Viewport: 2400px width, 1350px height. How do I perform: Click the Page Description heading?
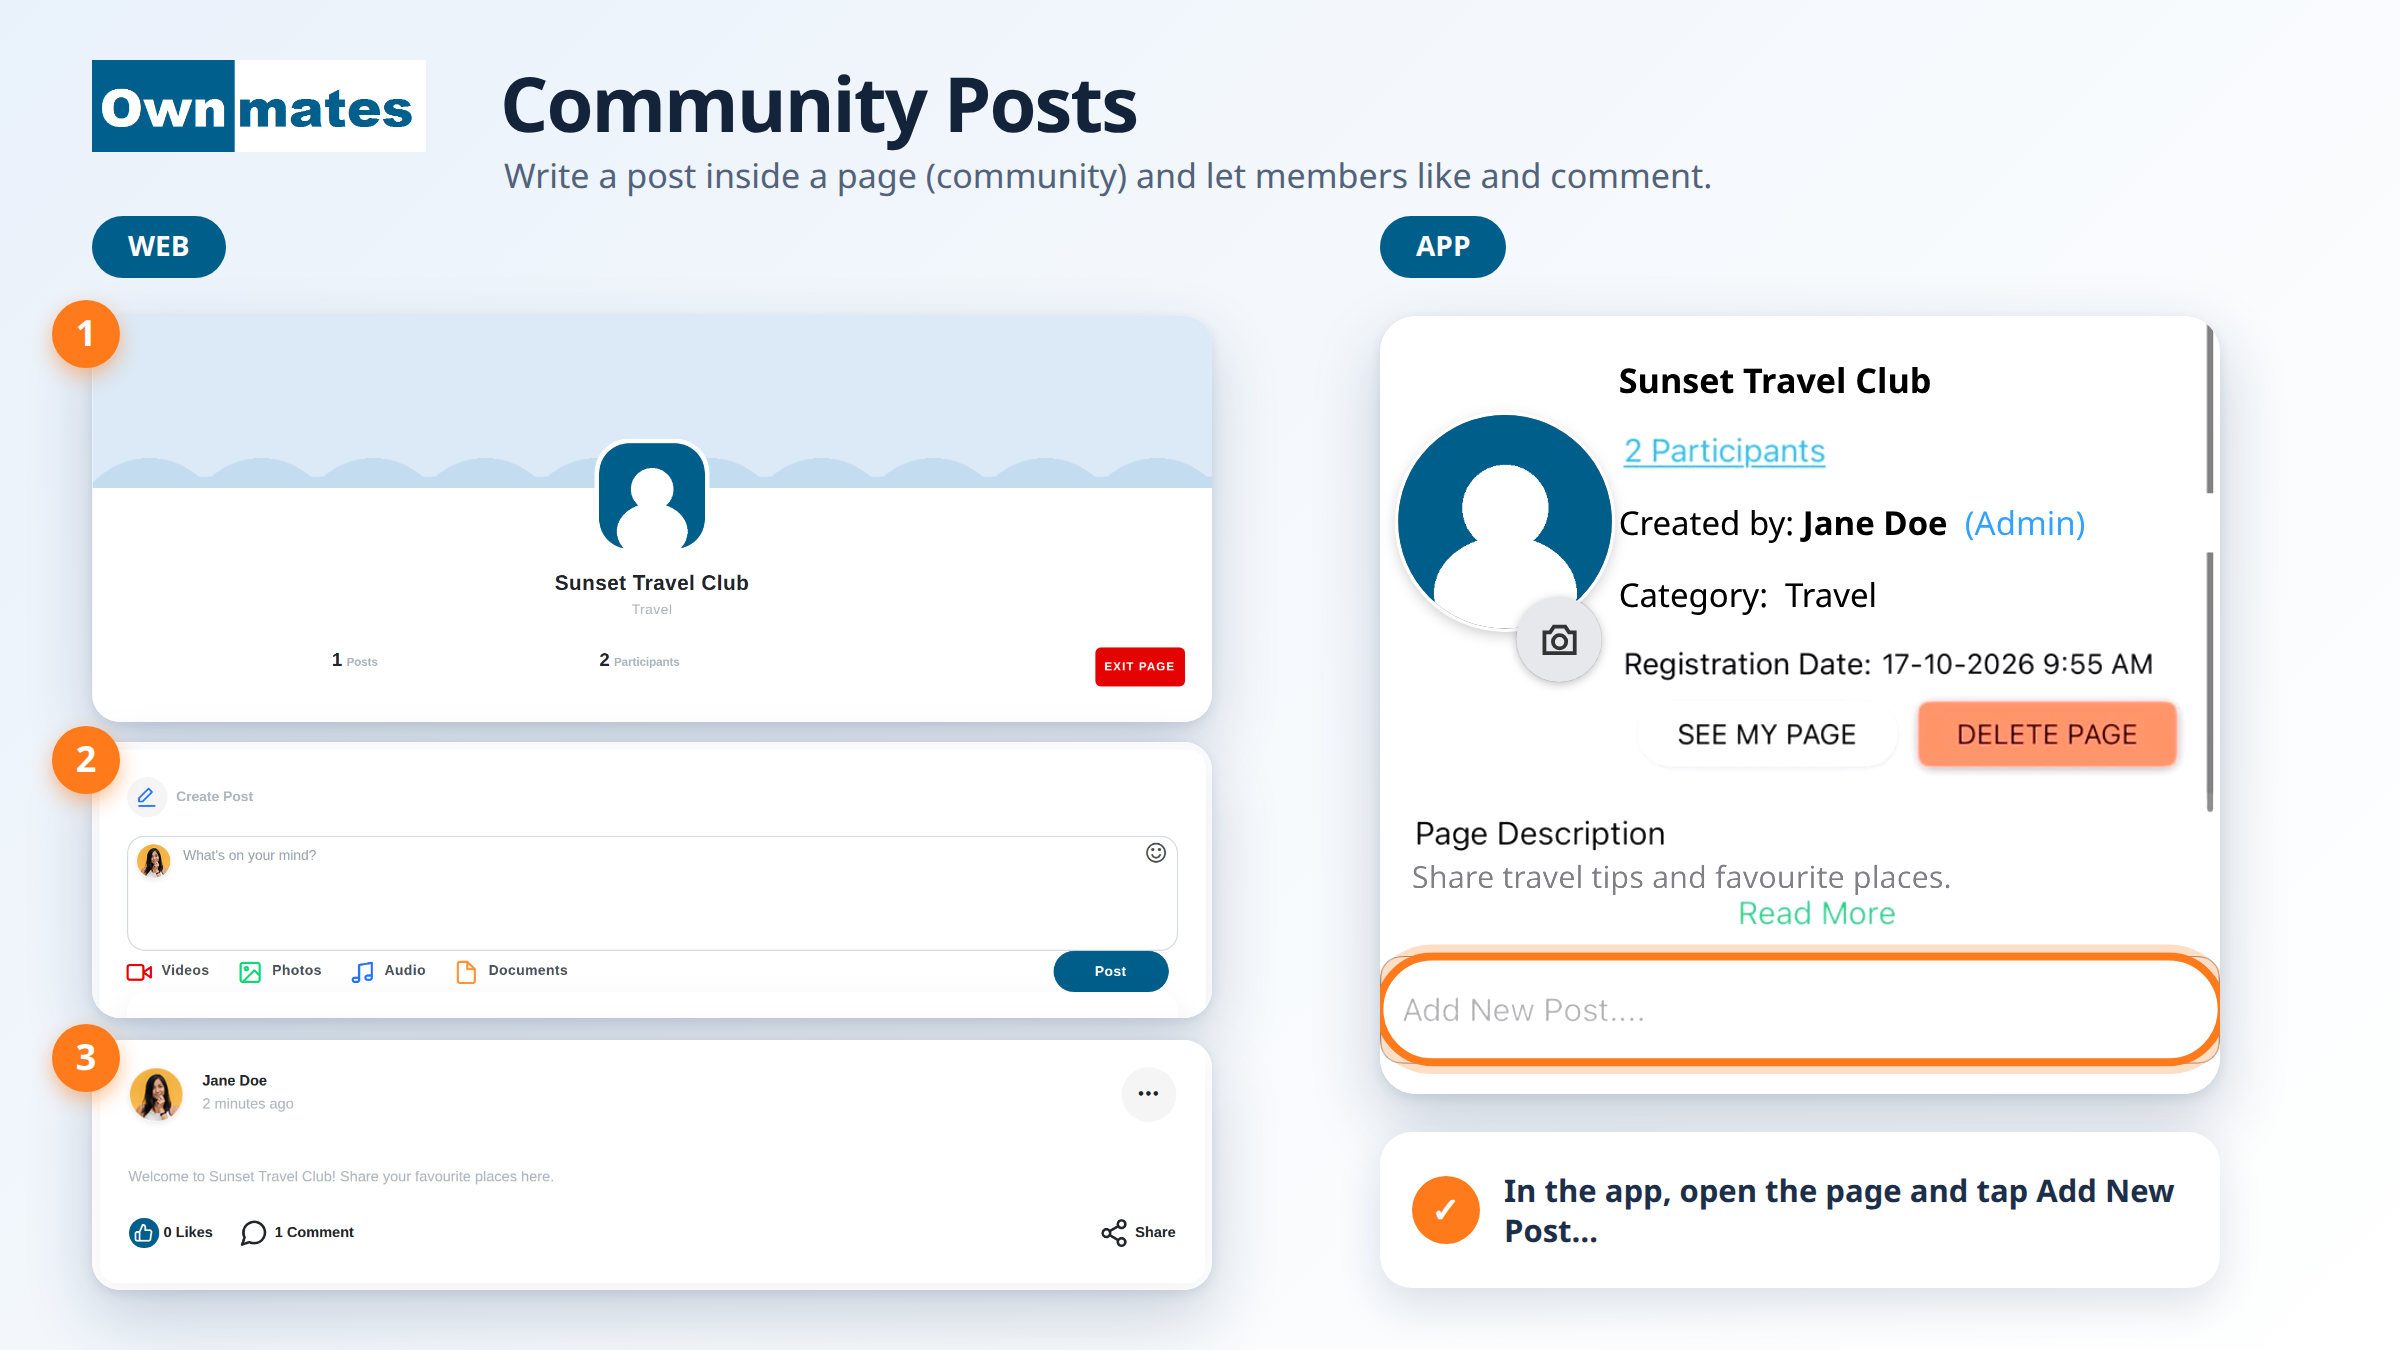point(1540,834)
